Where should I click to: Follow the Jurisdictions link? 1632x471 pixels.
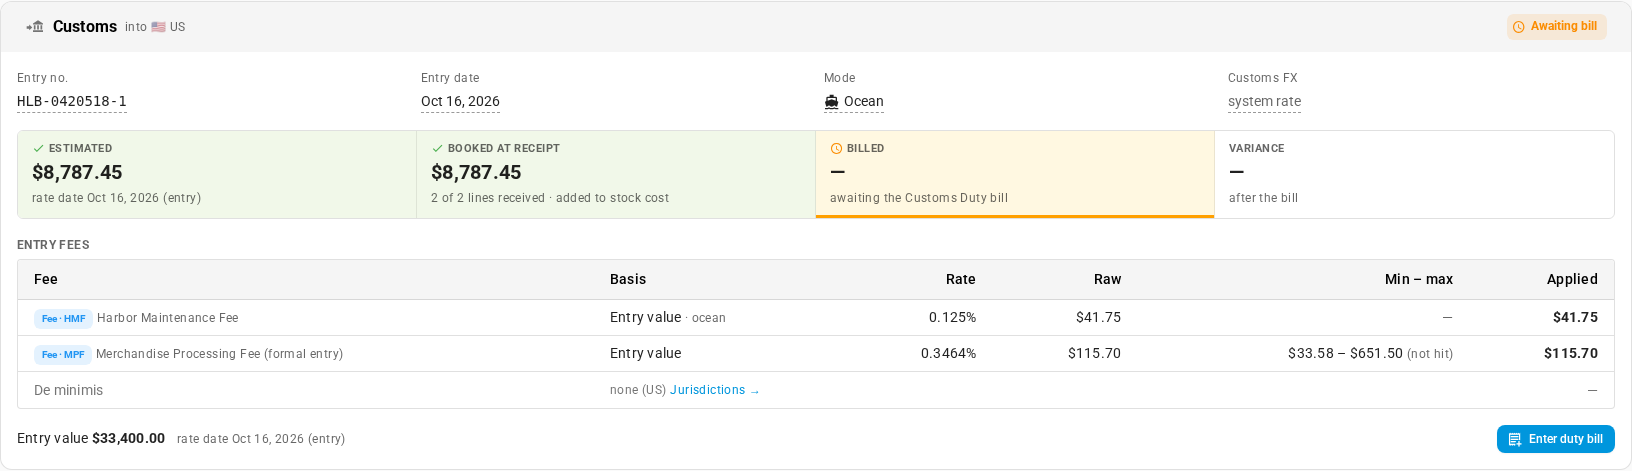(x=714, y=390)
